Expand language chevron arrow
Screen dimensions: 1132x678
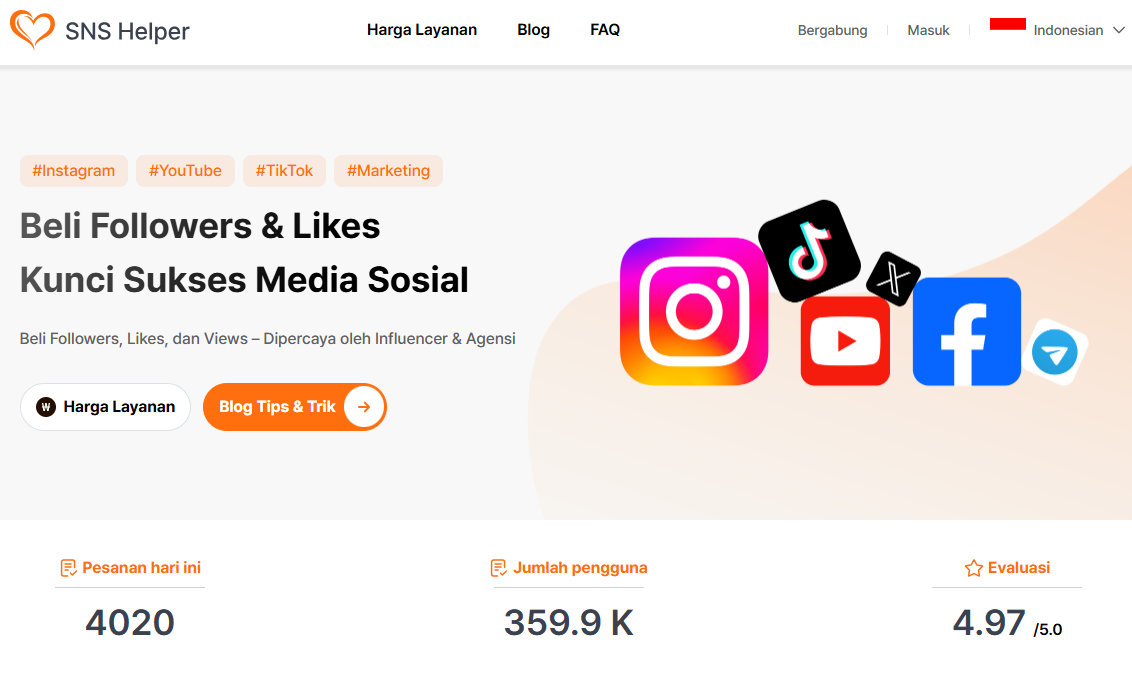point(1118,30)
